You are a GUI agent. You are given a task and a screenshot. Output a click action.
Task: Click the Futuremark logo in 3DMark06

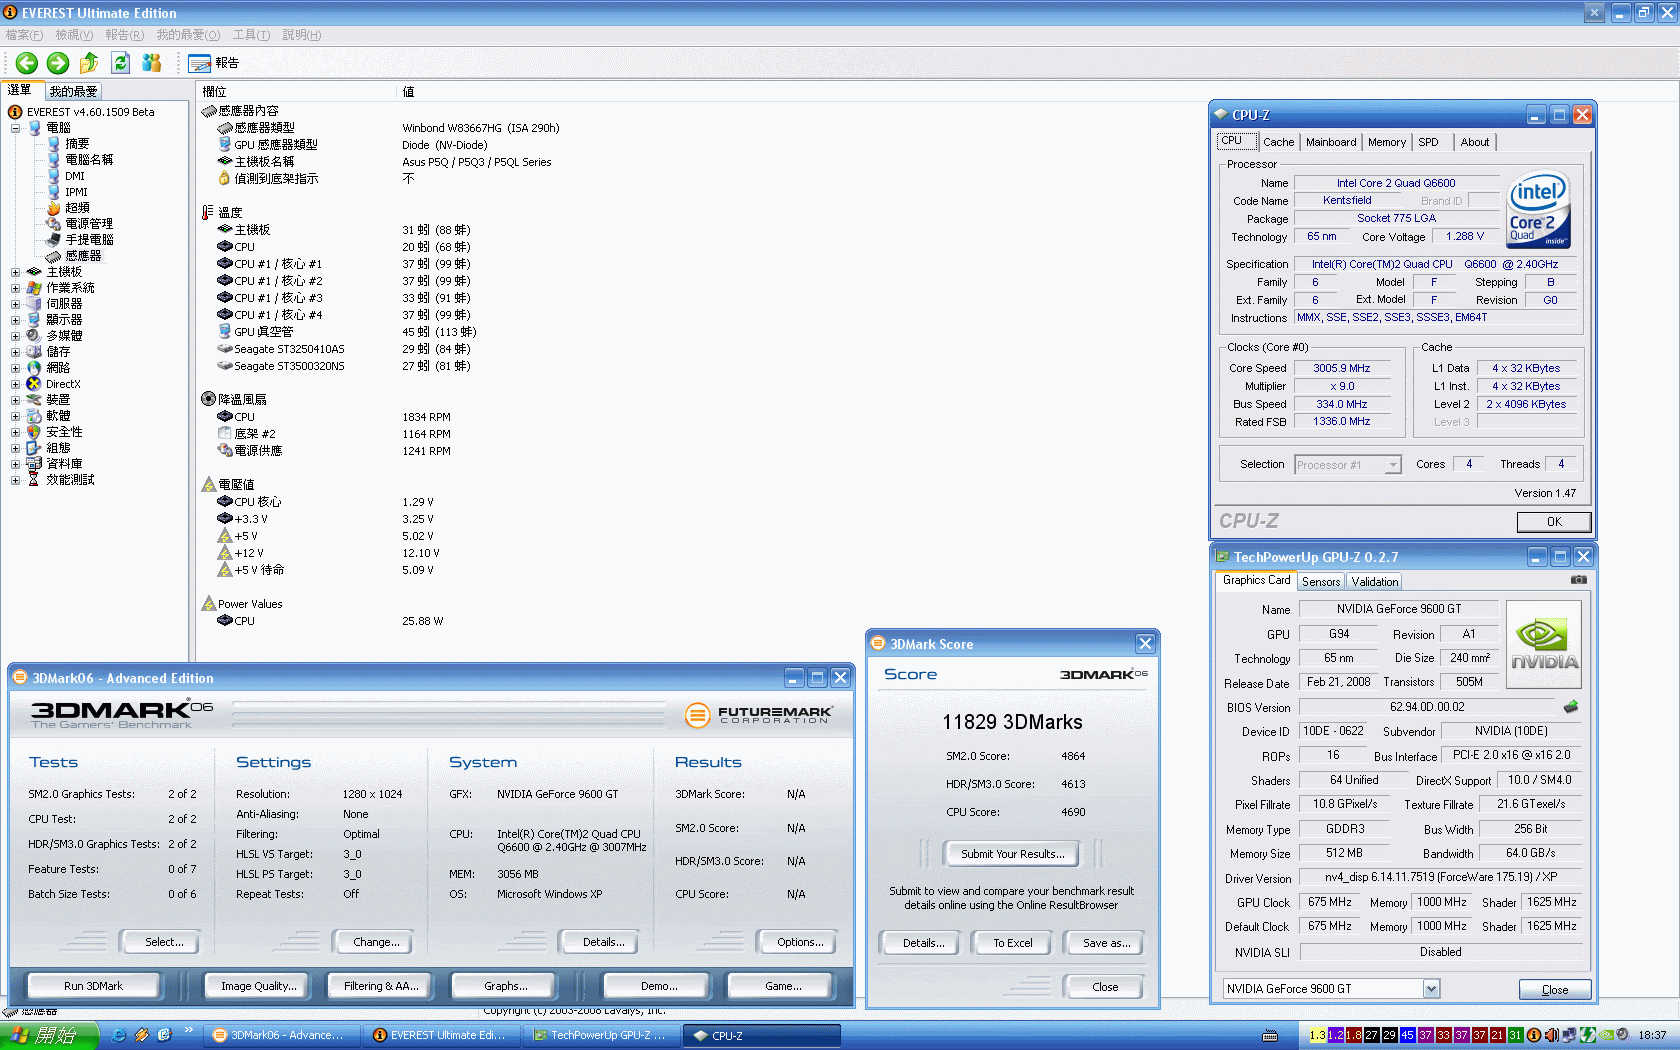tap(758, 715)
